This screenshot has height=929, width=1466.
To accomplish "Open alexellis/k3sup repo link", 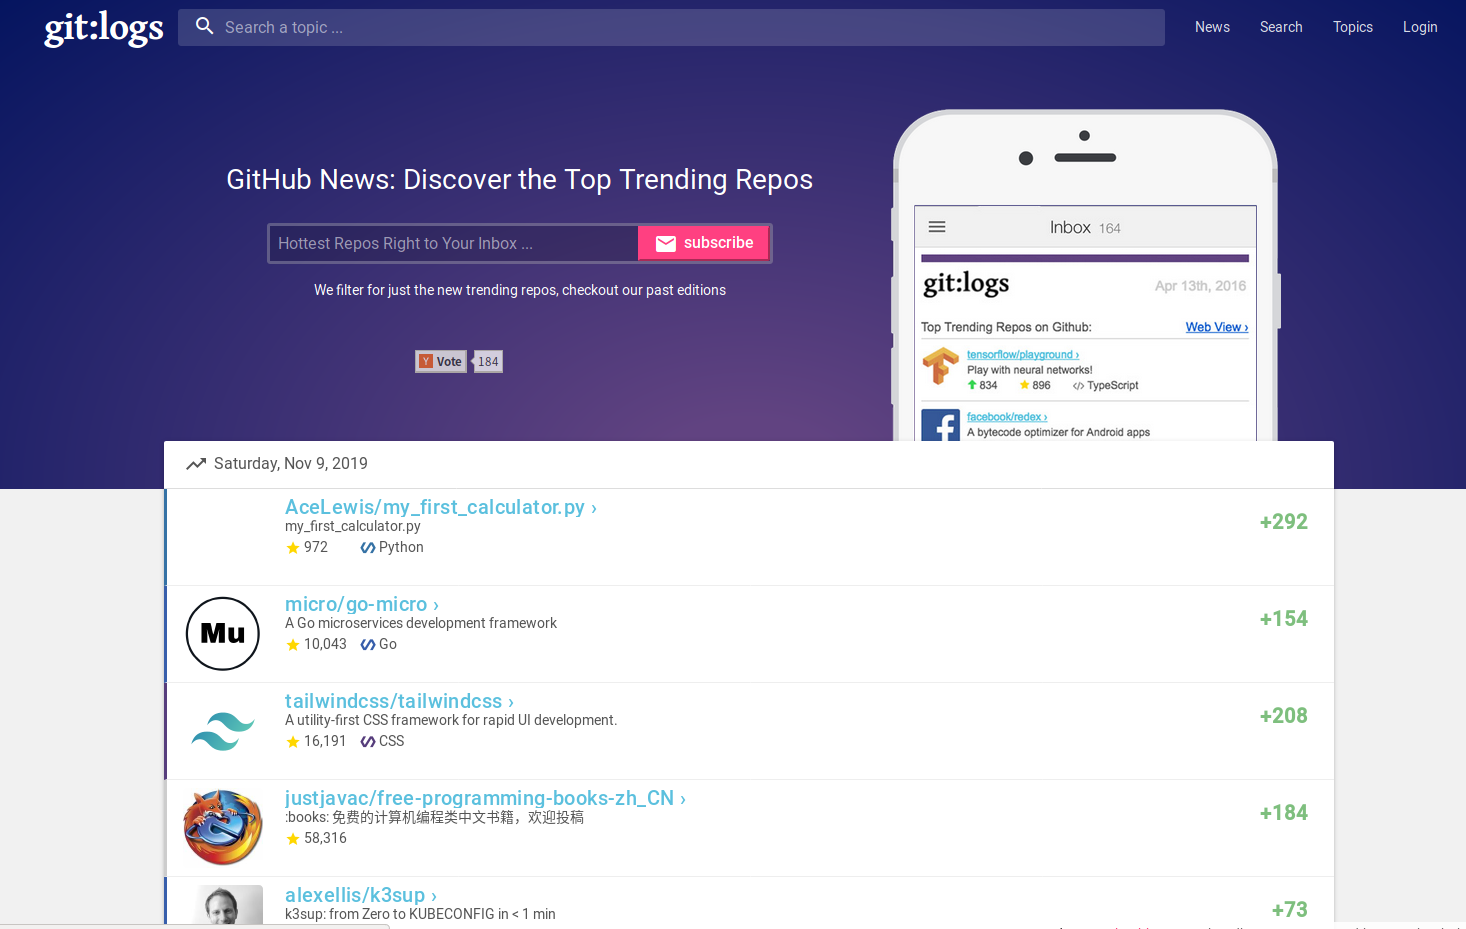I will click(361, 895).
